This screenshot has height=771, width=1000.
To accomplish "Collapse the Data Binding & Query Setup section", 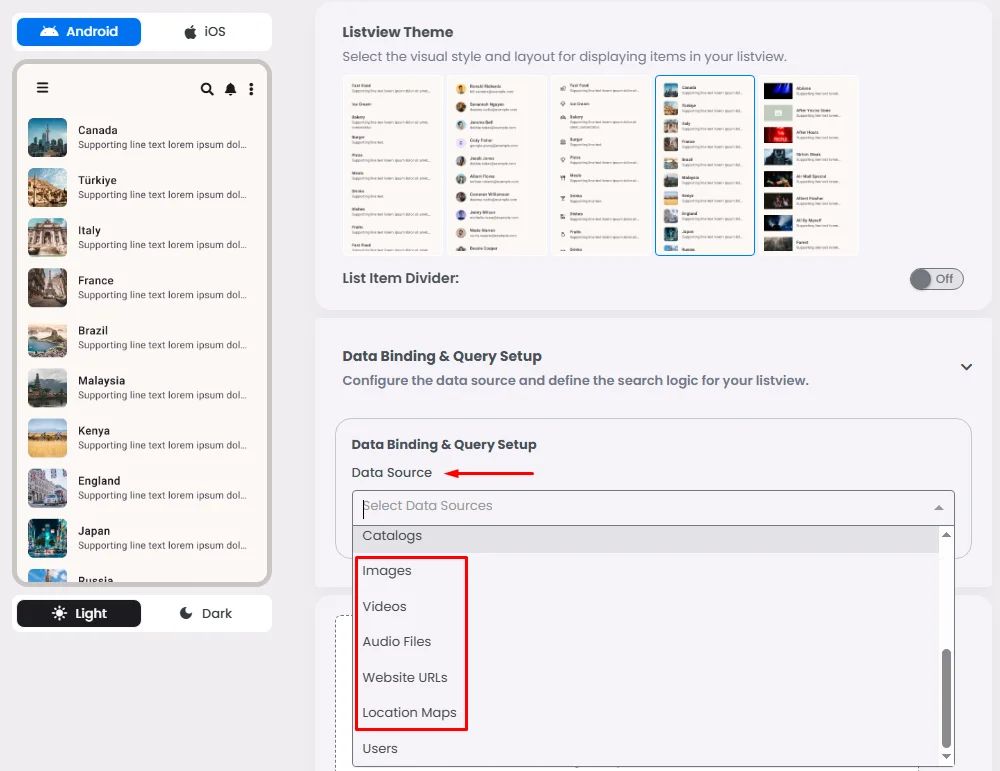I will (x=966, y=367).
